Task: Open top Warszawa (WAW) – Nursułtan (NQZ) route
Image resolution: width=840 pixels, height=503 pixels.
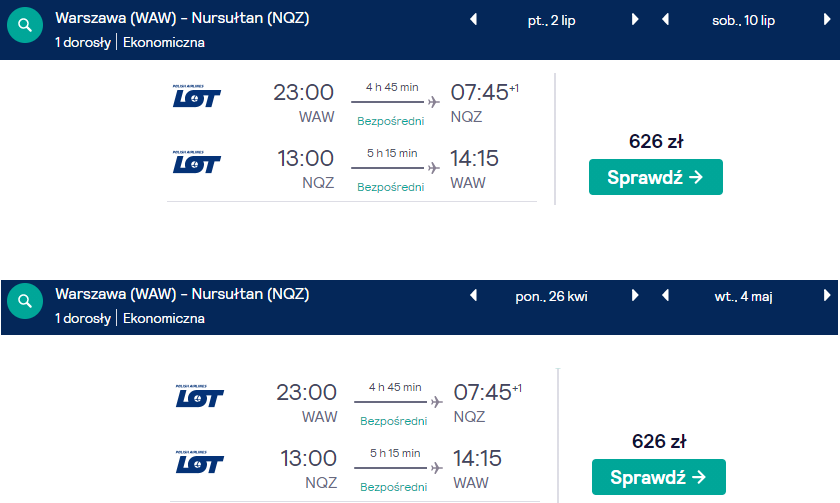Action: pos(182,18)
